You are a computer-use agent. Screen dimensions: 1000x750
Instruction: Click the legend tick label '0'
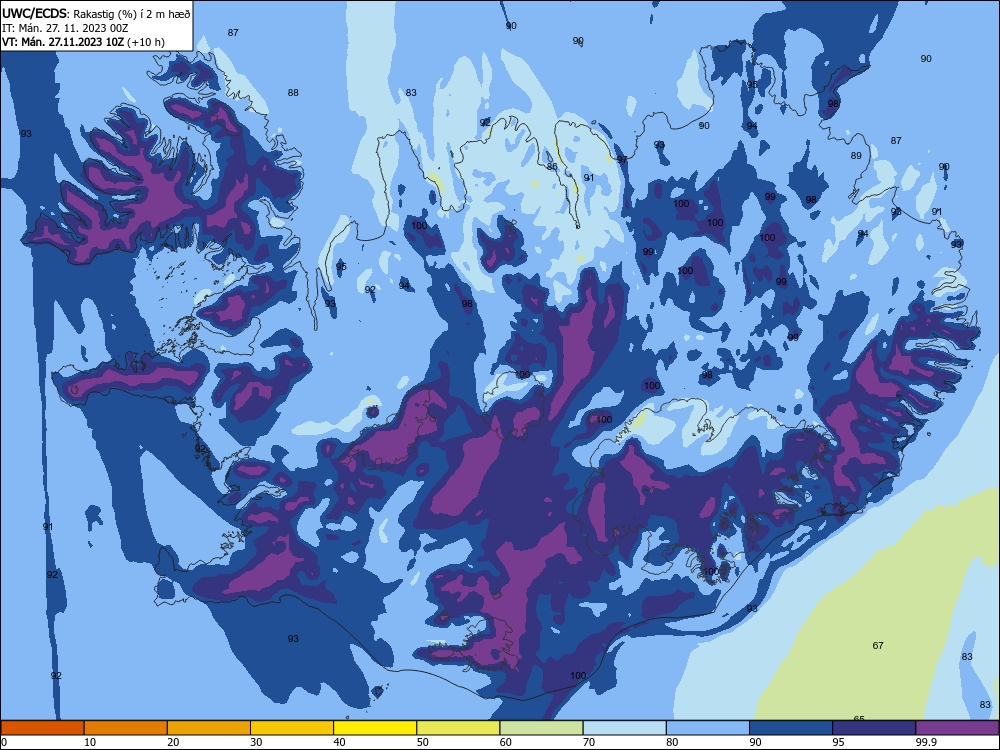[4, 742]
